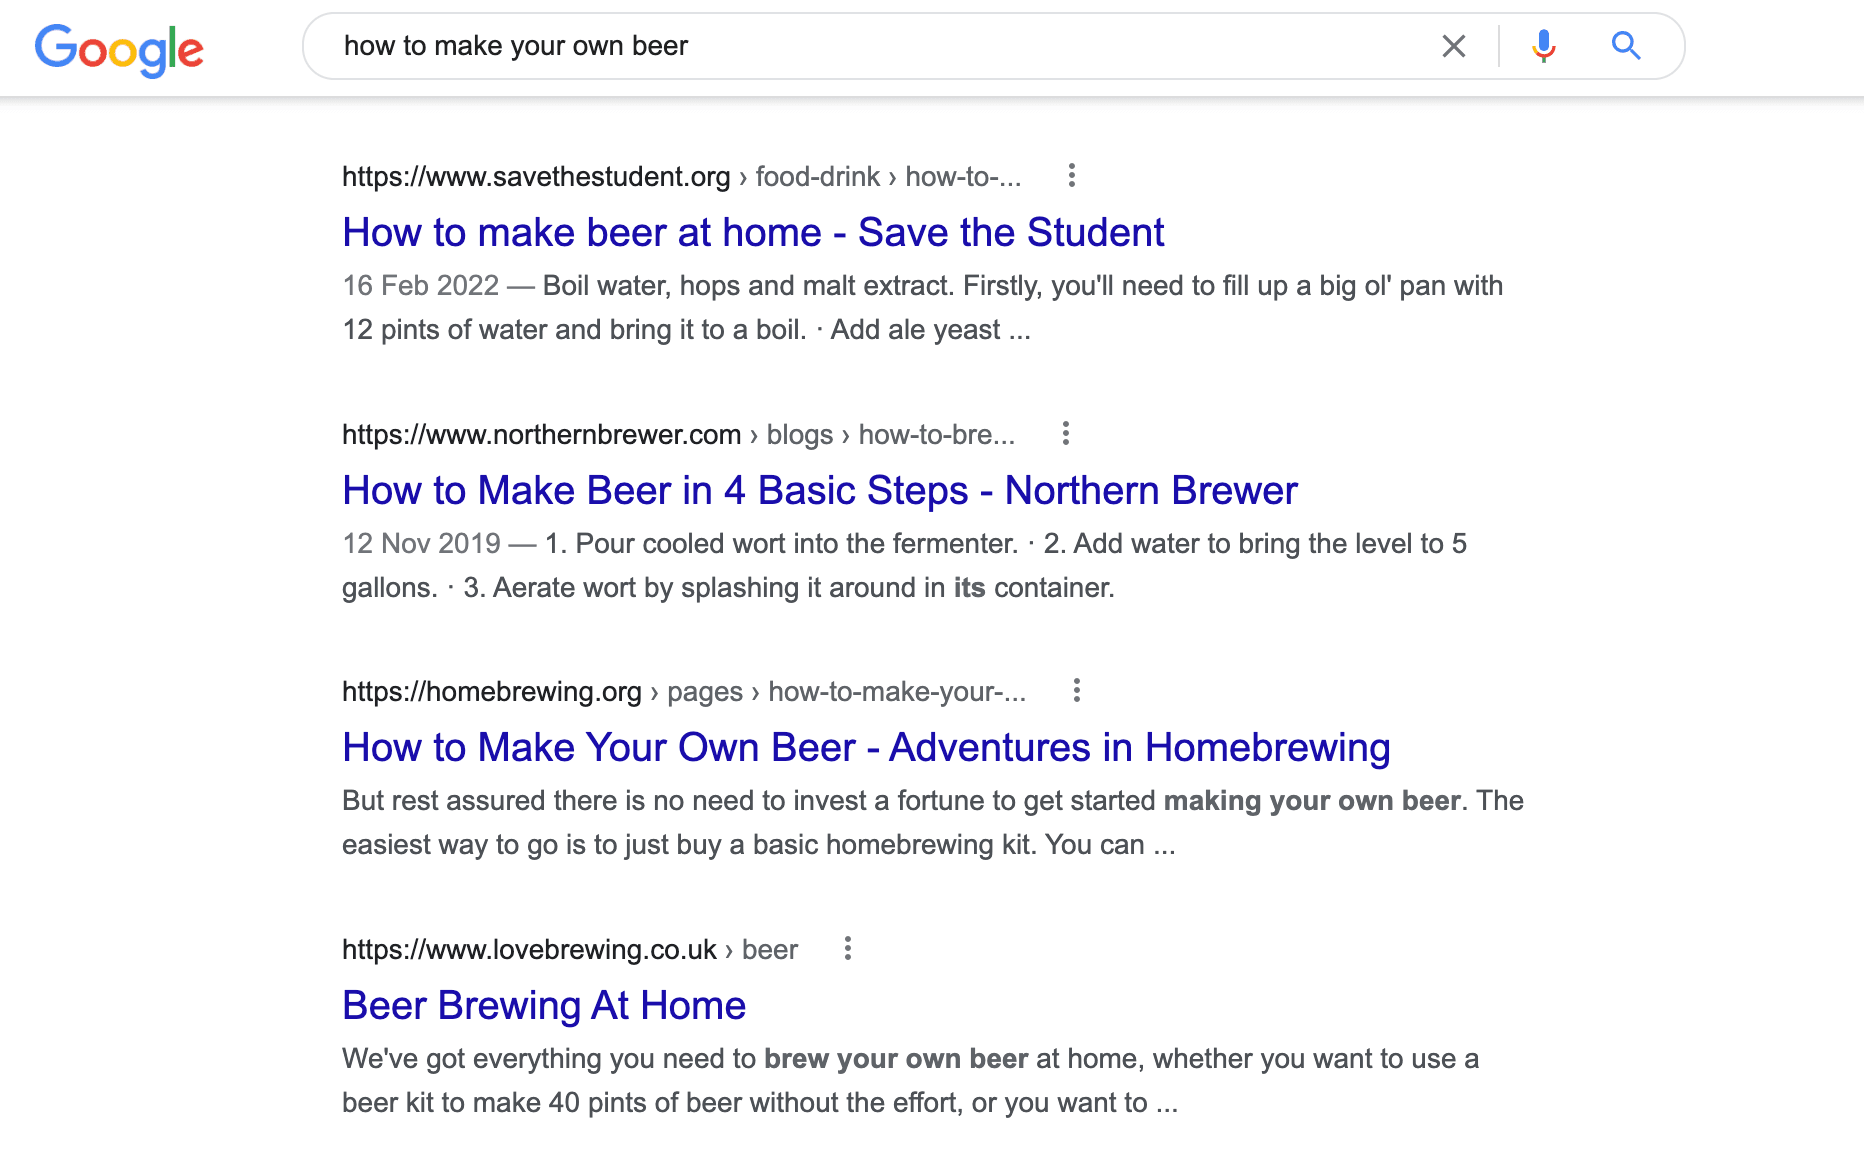Open 'How to make beer at home' link

point(753,232)
